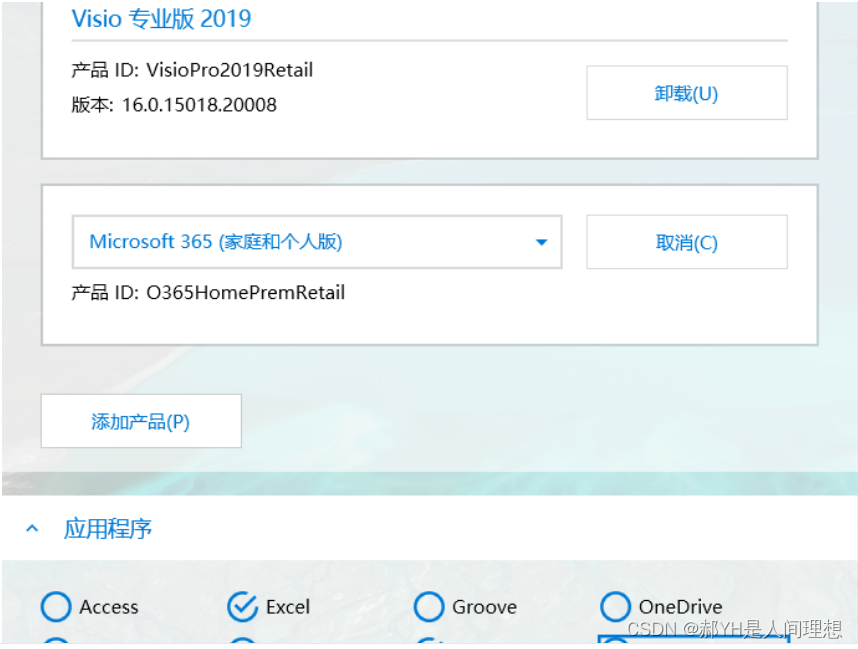
Task: Click the 取消(C) cancel button
Action: [x=687, y=242]
